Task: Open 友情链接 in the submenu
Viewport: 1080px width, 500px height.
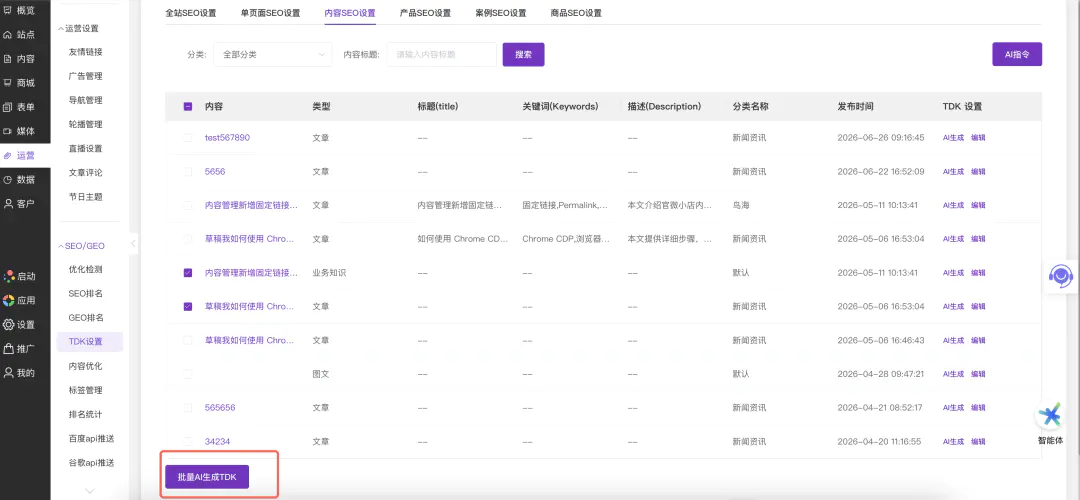Action: tap(85, 52)
